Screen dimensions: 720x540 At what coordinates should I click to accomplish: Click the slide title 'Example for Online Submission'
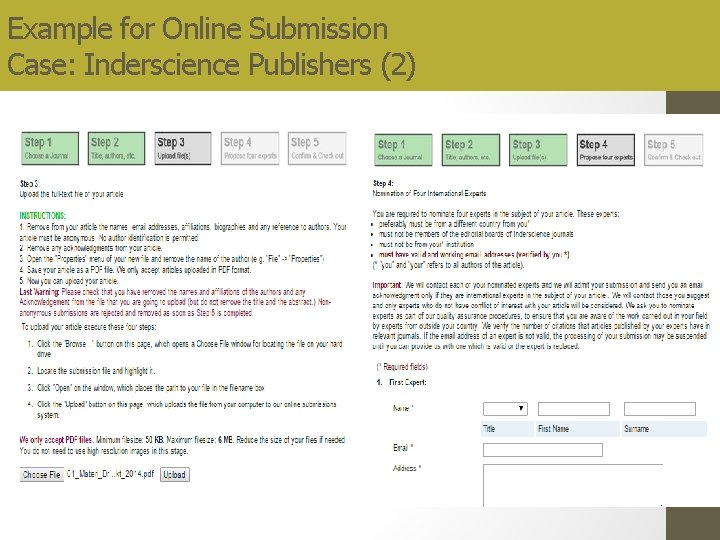198,28
